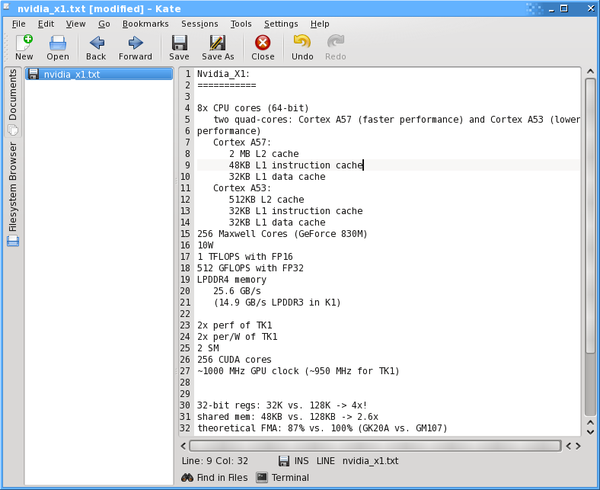Click the window menu icon in title bar
Screen dimensions: 600x490
tap(7, 7)
